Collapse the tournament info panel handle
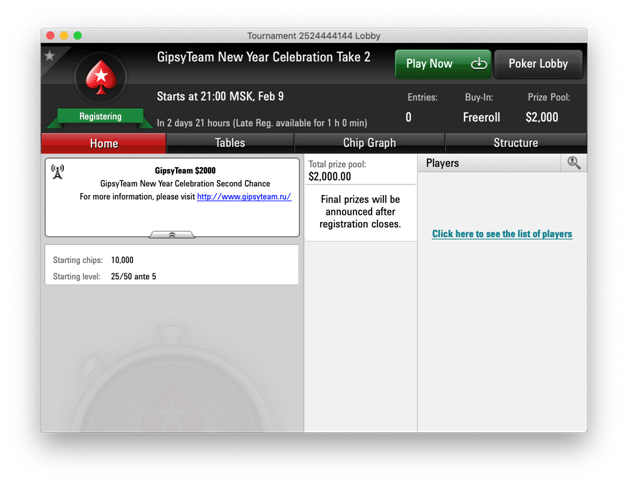This screenshot has height=485, width=627. click(172, 235)
